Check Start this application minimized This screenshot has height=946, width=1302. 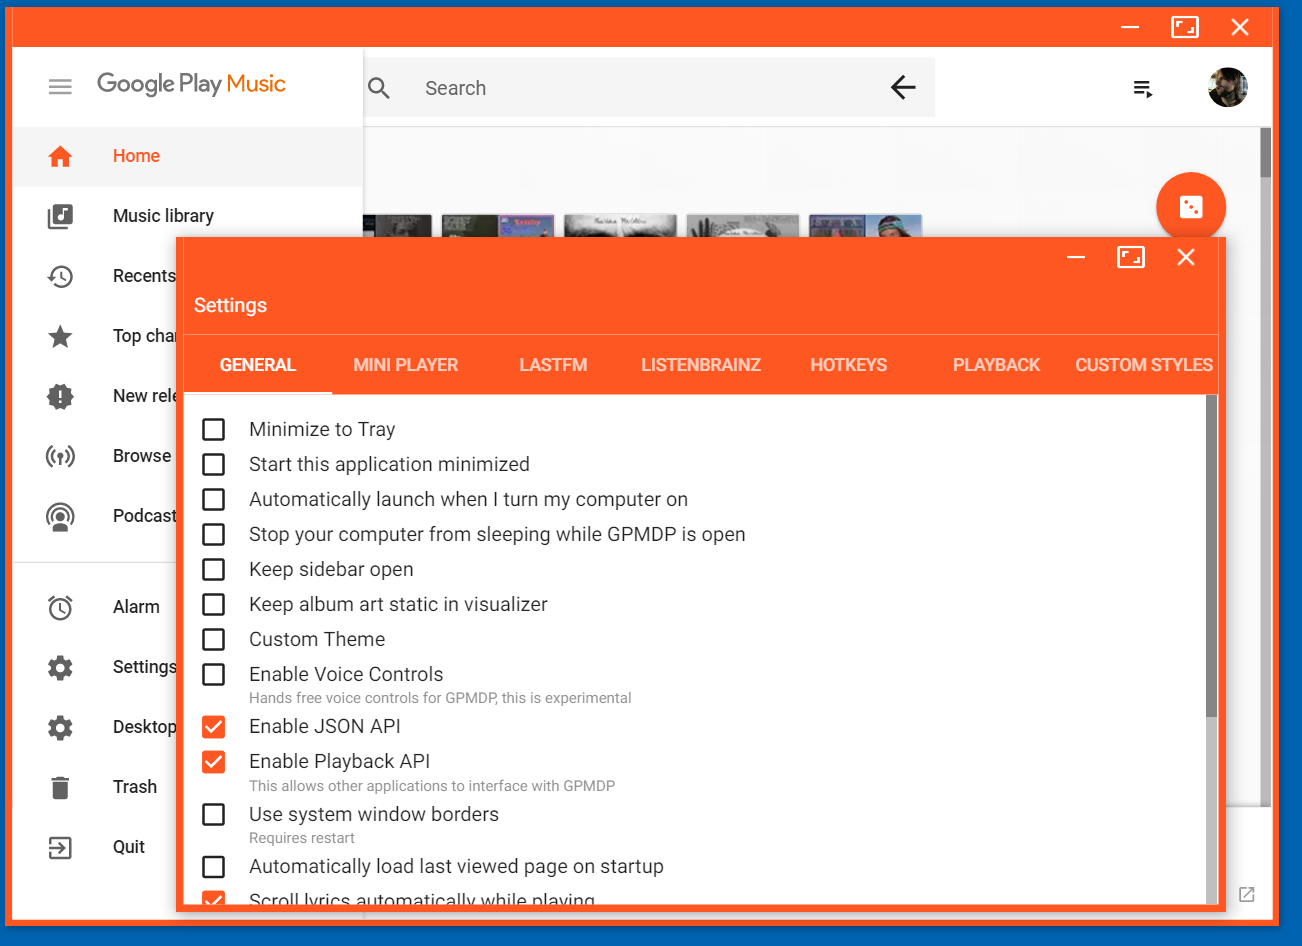pos(214,464)
